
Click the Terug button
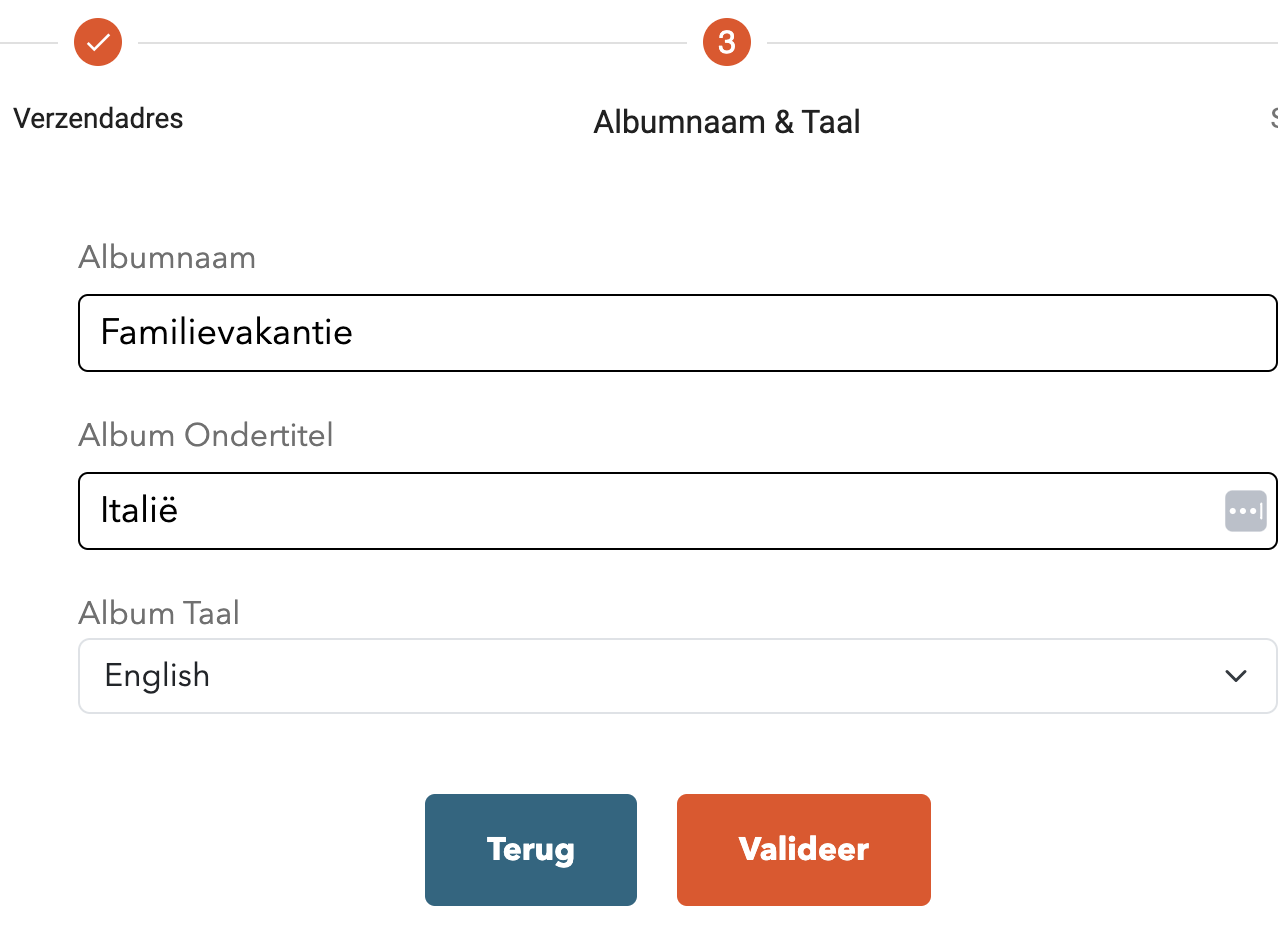point(531,850)
